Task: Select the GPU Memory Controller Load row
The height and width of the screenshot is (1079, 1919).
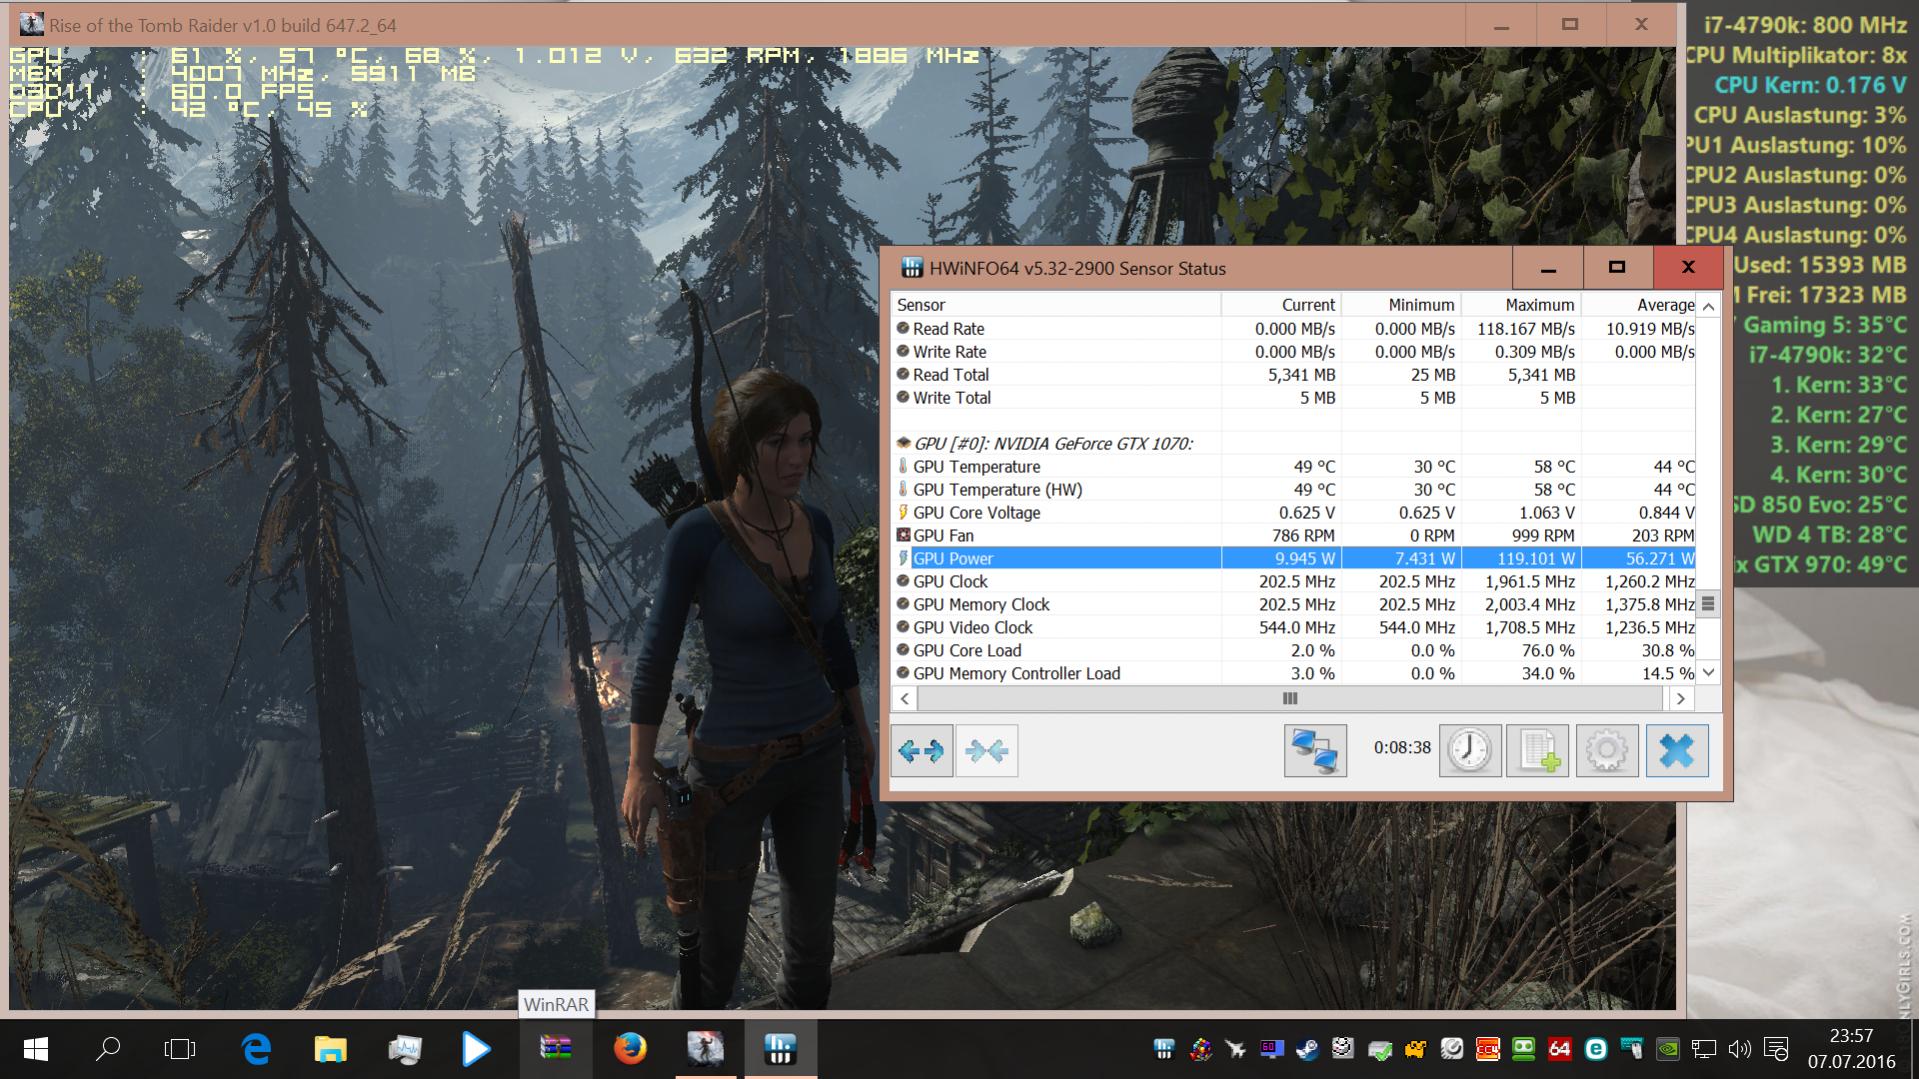Action: pyautogui.click(x=1294, y=674)
